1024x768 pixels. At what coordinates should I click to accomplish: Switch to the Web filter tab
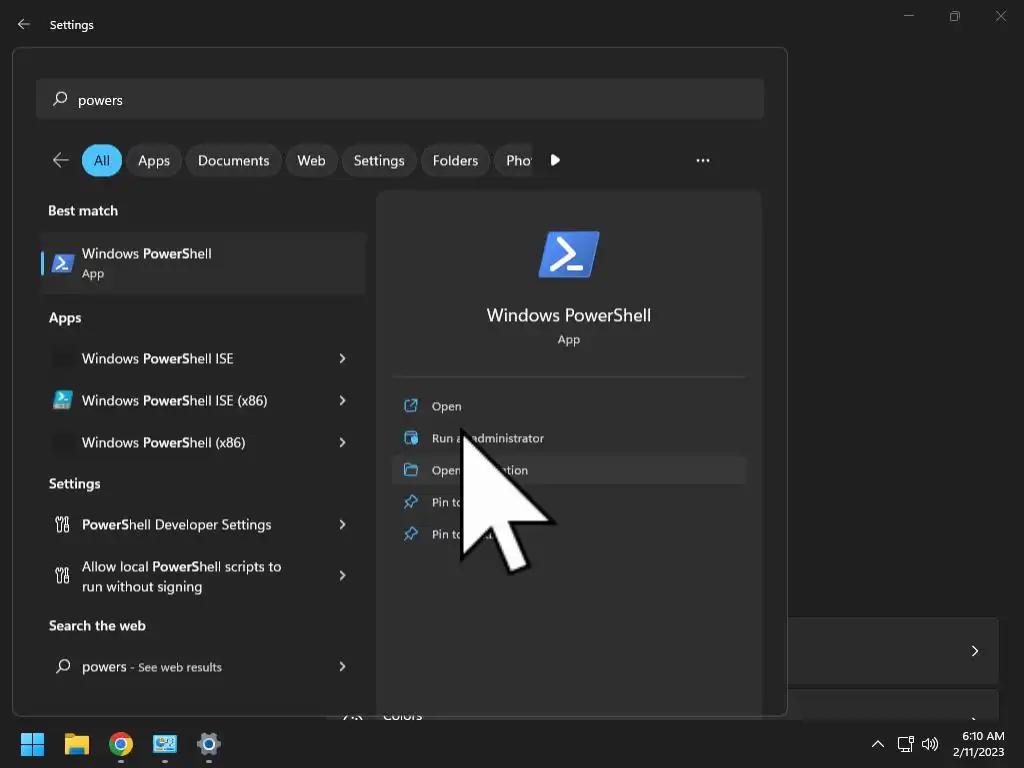point(312,161)
